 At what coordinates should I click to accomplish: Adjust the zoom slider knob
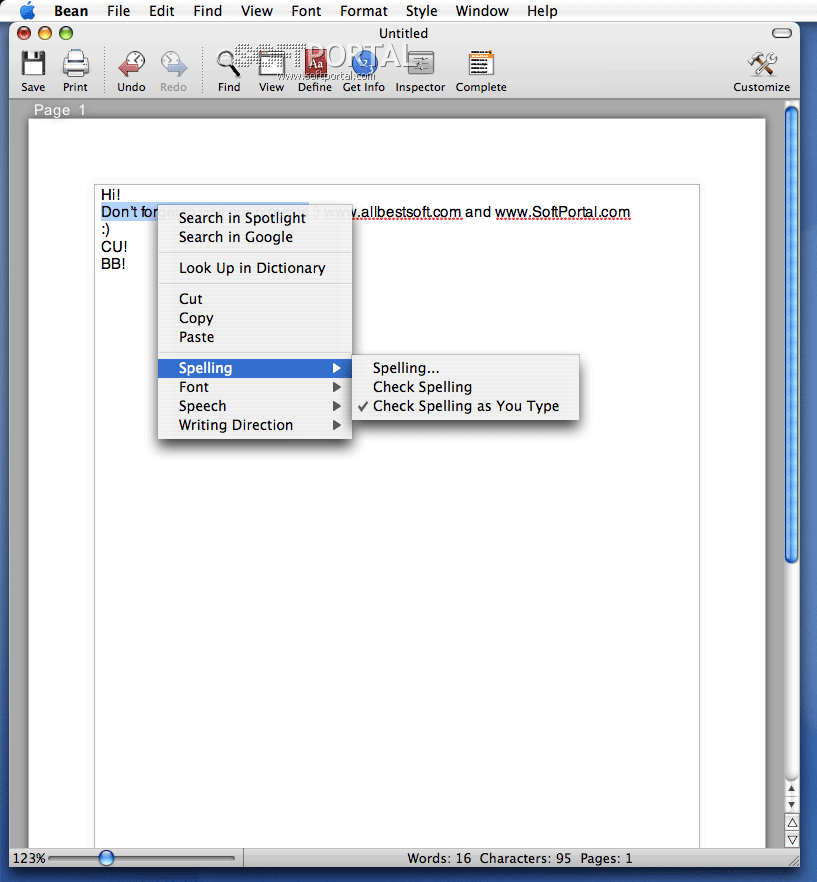click(106, 858)
